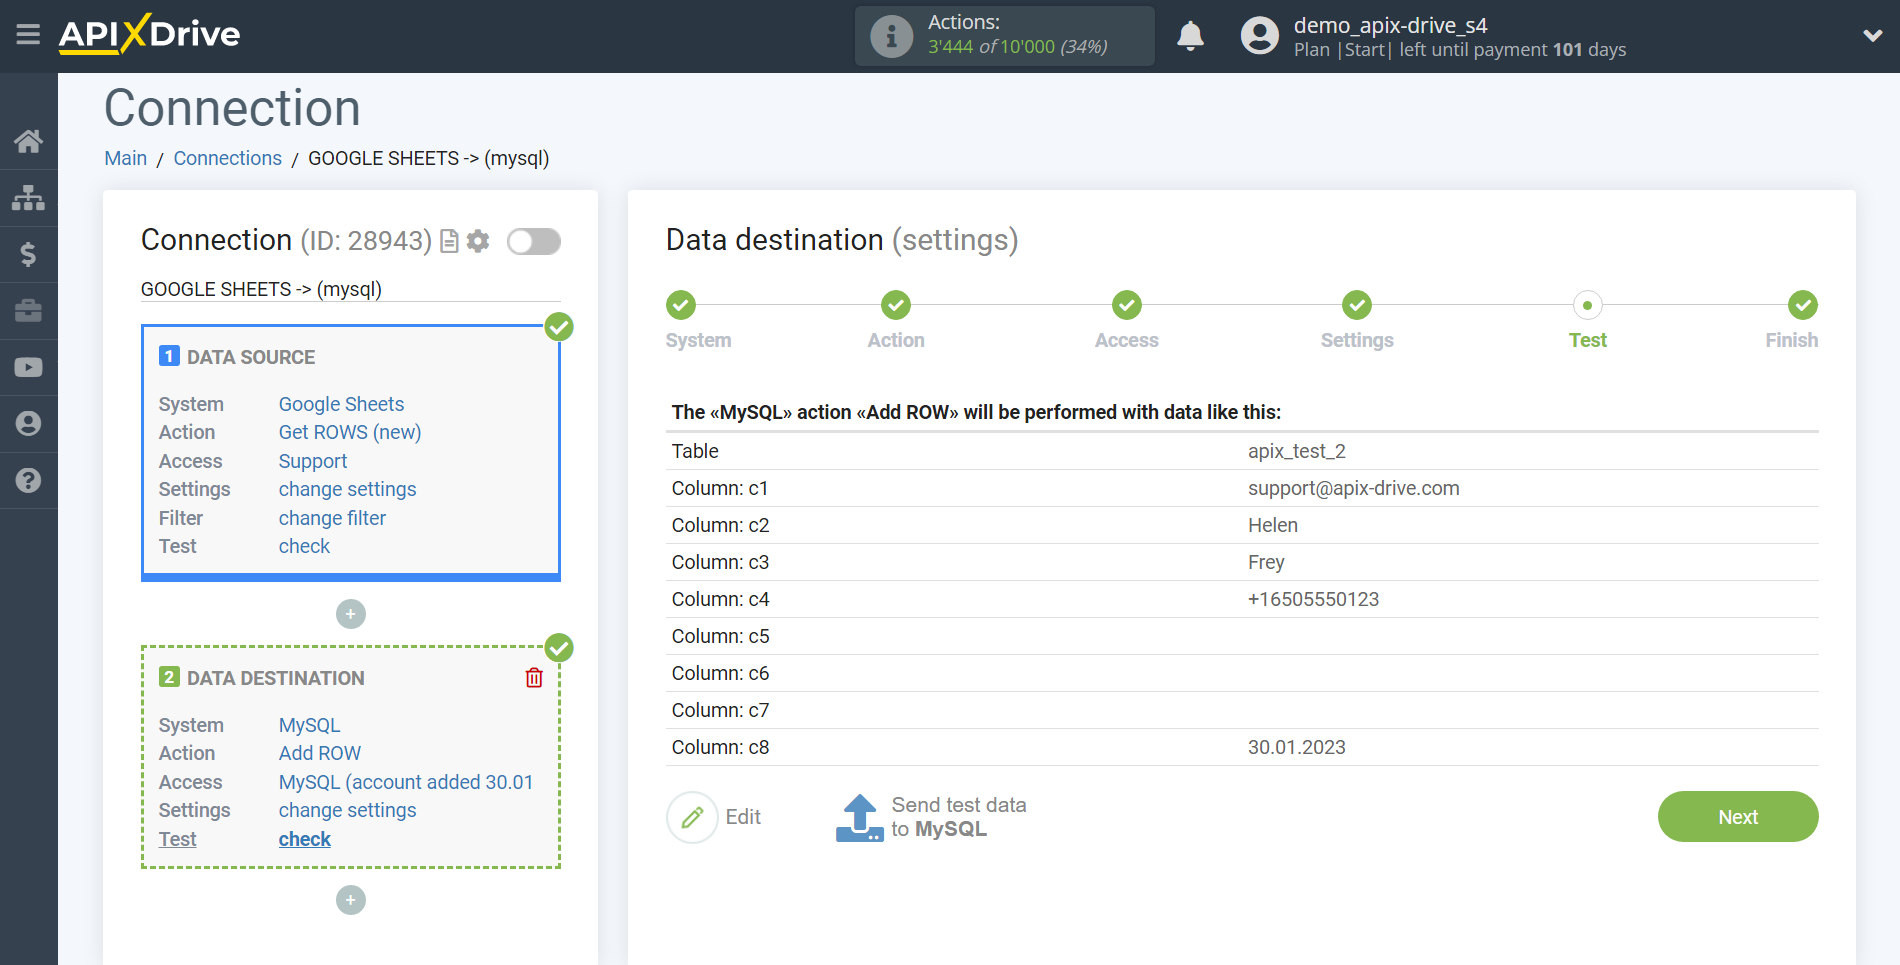Click the demo_apix-drive_s4 account name
This screenshot has height=965, width=1900.
[x=1390, y=25]
